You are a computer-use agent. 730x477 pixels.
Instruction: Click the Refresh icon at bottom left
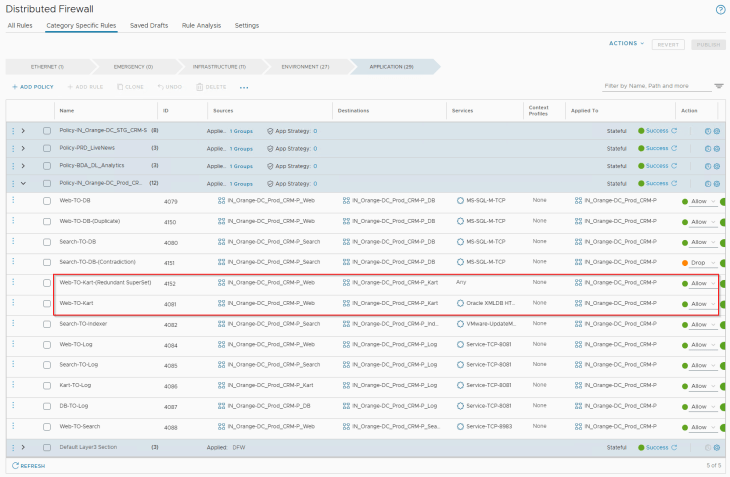coord(15,466)
